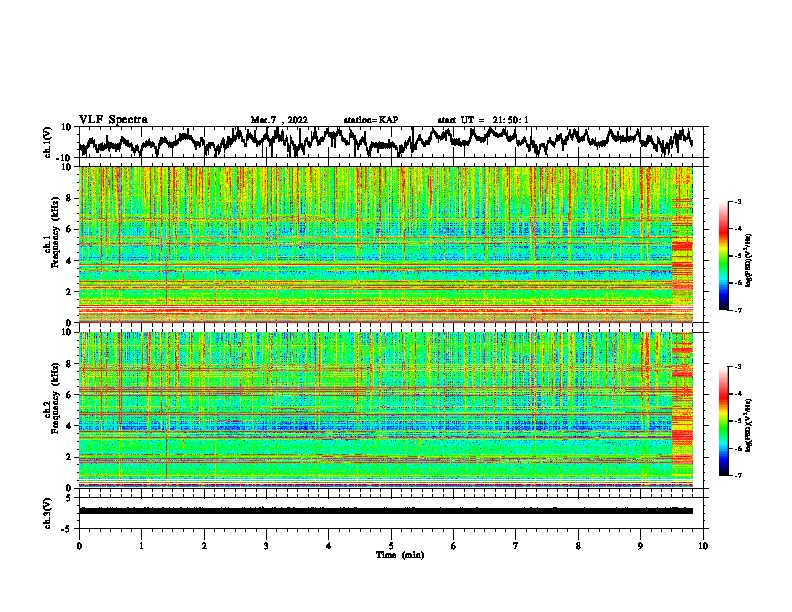Click time-axis tick label "6" at bottom

point(453,546)
